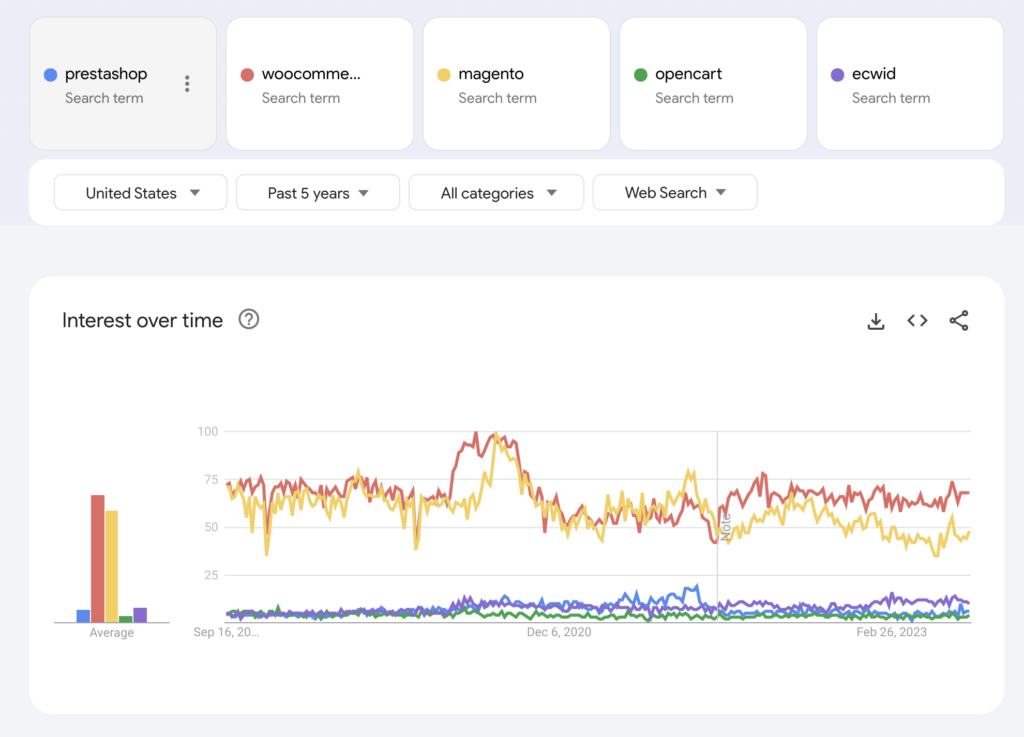Viewport: 1024px width, 737px height.
Task: Click the 75 y-axis value
Action: (211, 480)
